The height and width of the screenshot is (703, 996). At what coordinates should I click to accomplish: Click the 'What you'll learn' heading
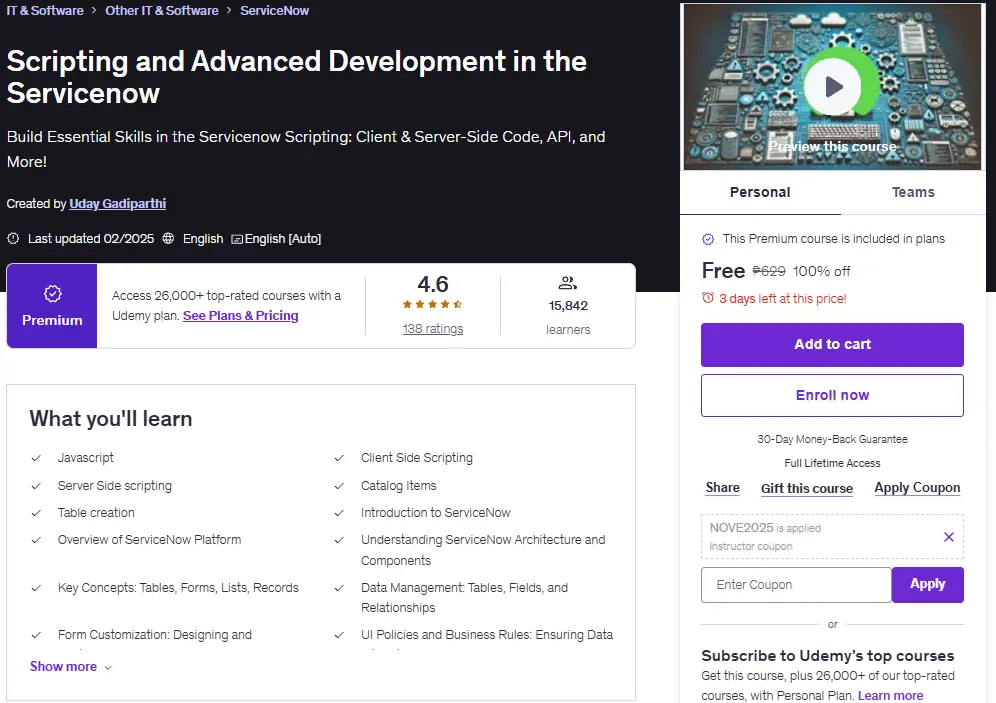[111, 419]
